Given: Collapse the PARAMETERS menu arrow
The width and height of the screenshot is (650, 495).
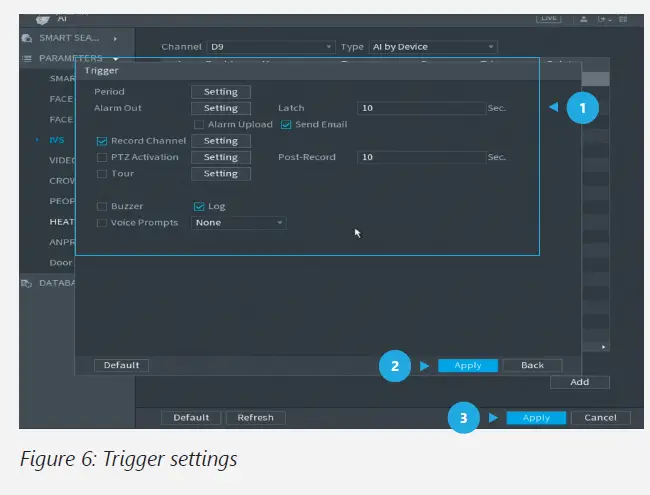Looking at the screenshot, I should click(x=115, y=58).
